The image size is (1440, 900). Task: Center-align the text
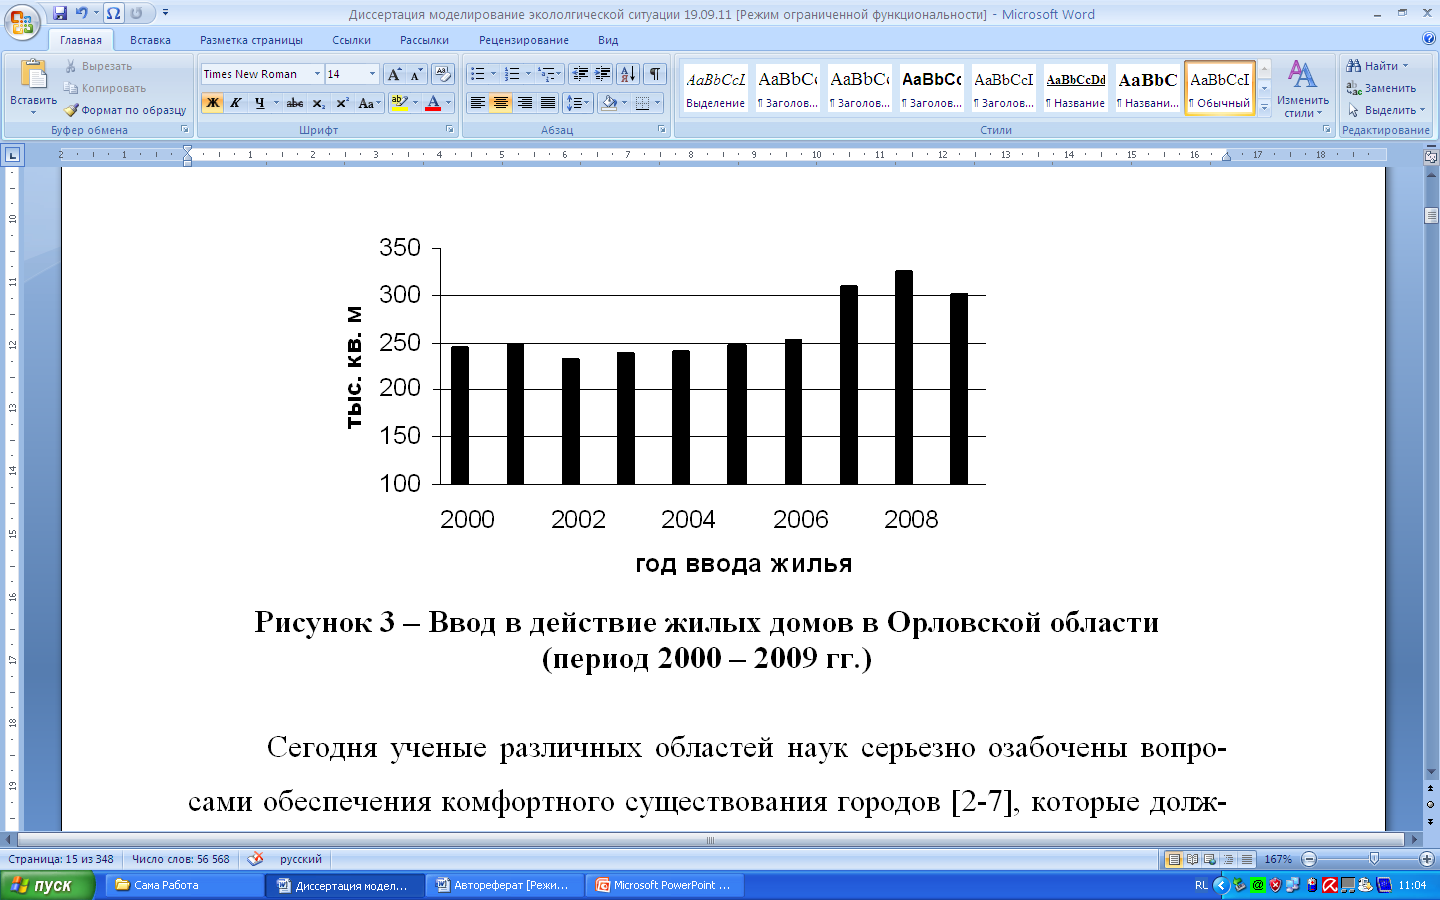click(x=501, y=103)
